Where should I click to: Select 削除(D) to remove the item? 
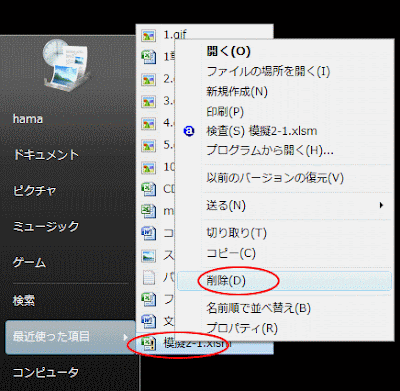[x=226, y=281]
